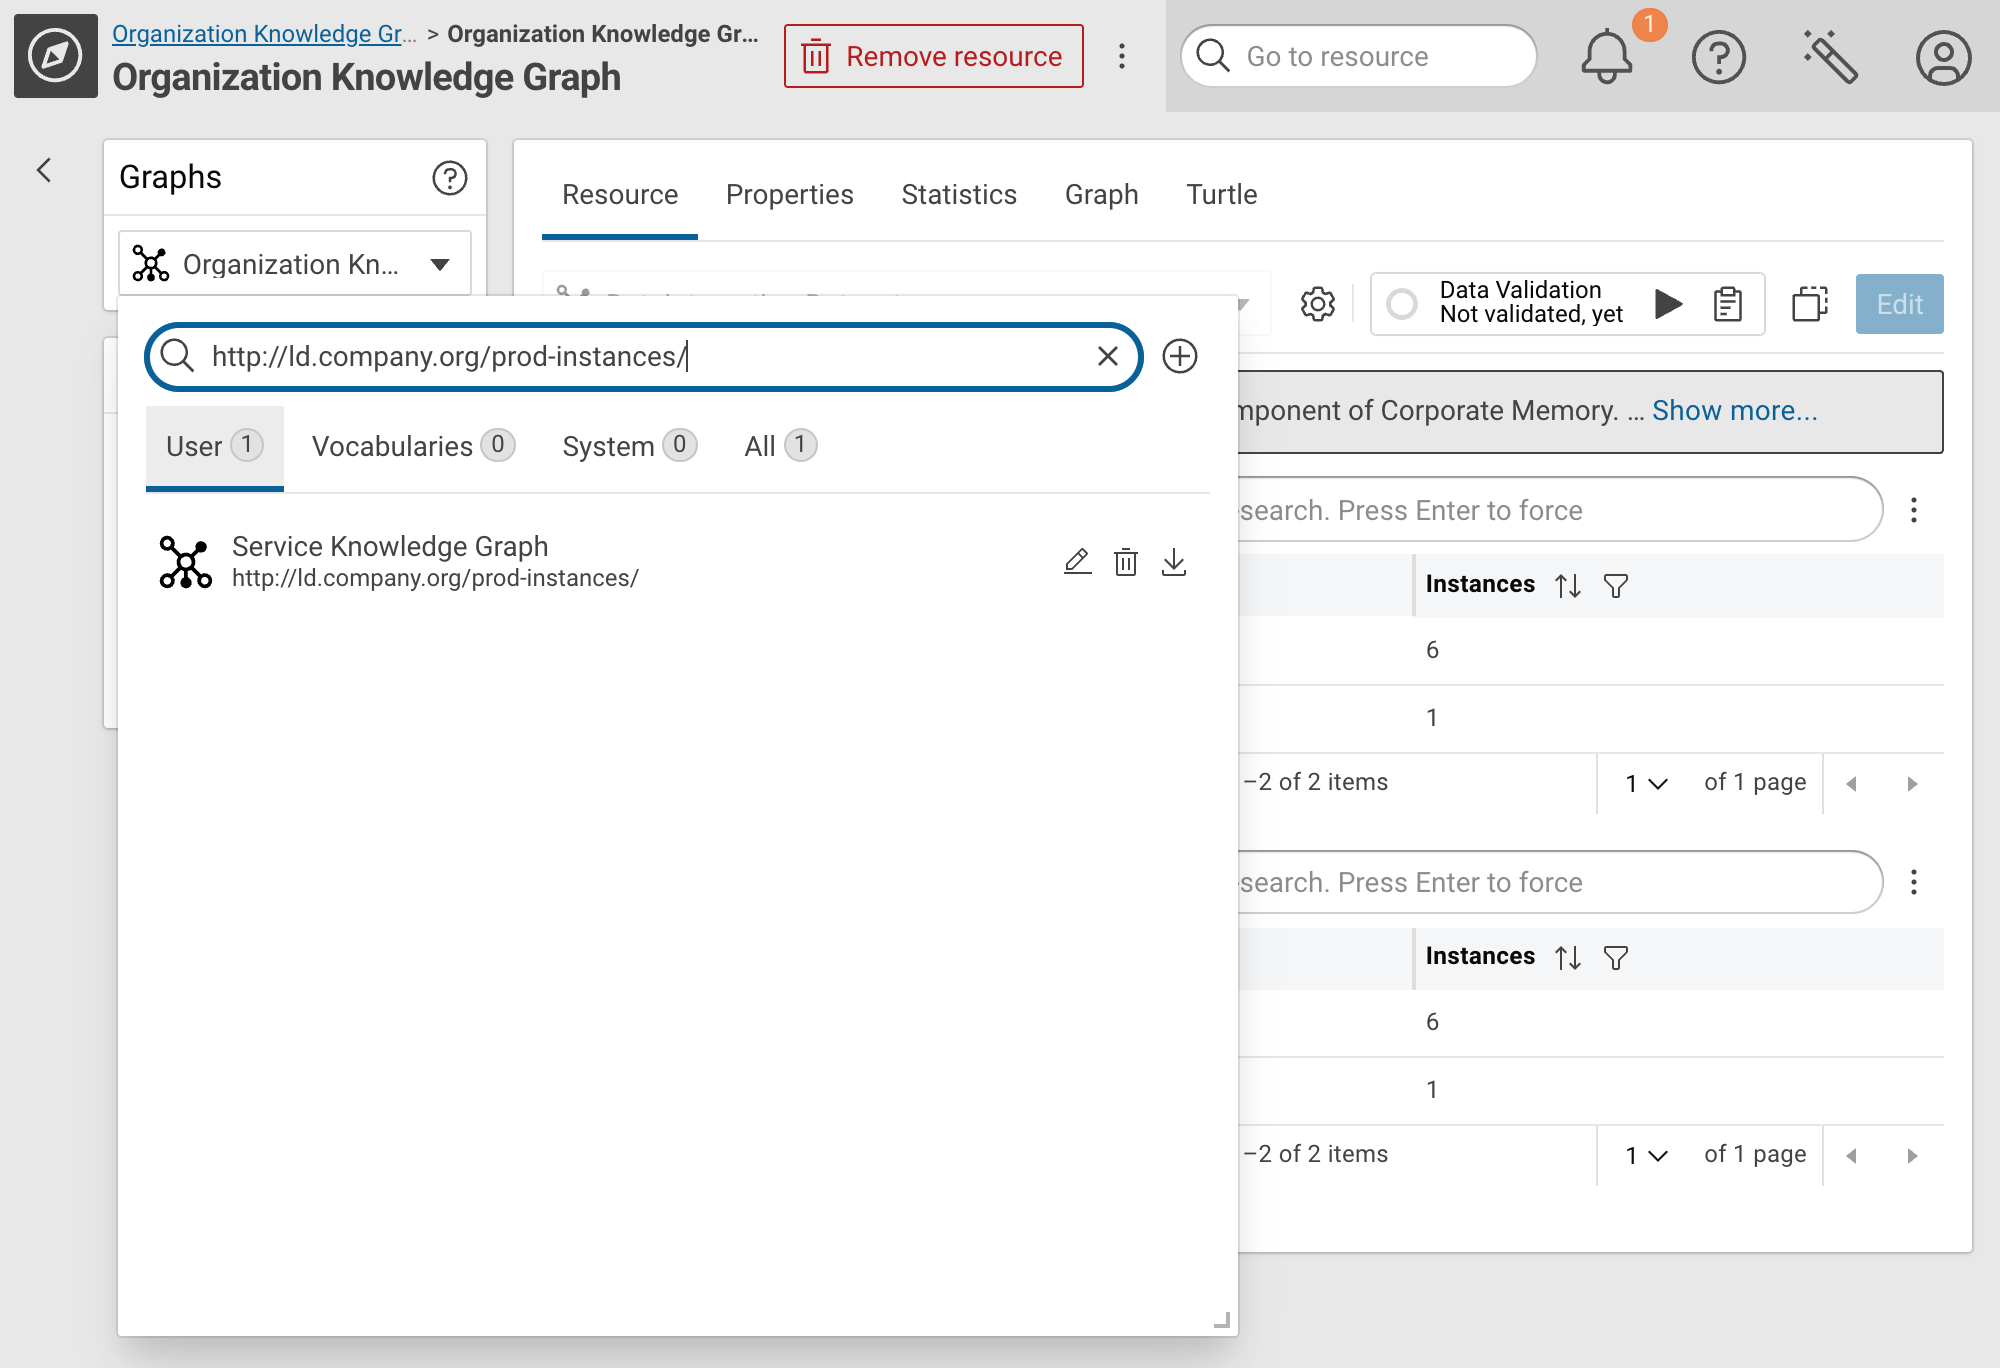Run data validation with play icon
The image size is (2000, 1368).
pos(1668,304)
